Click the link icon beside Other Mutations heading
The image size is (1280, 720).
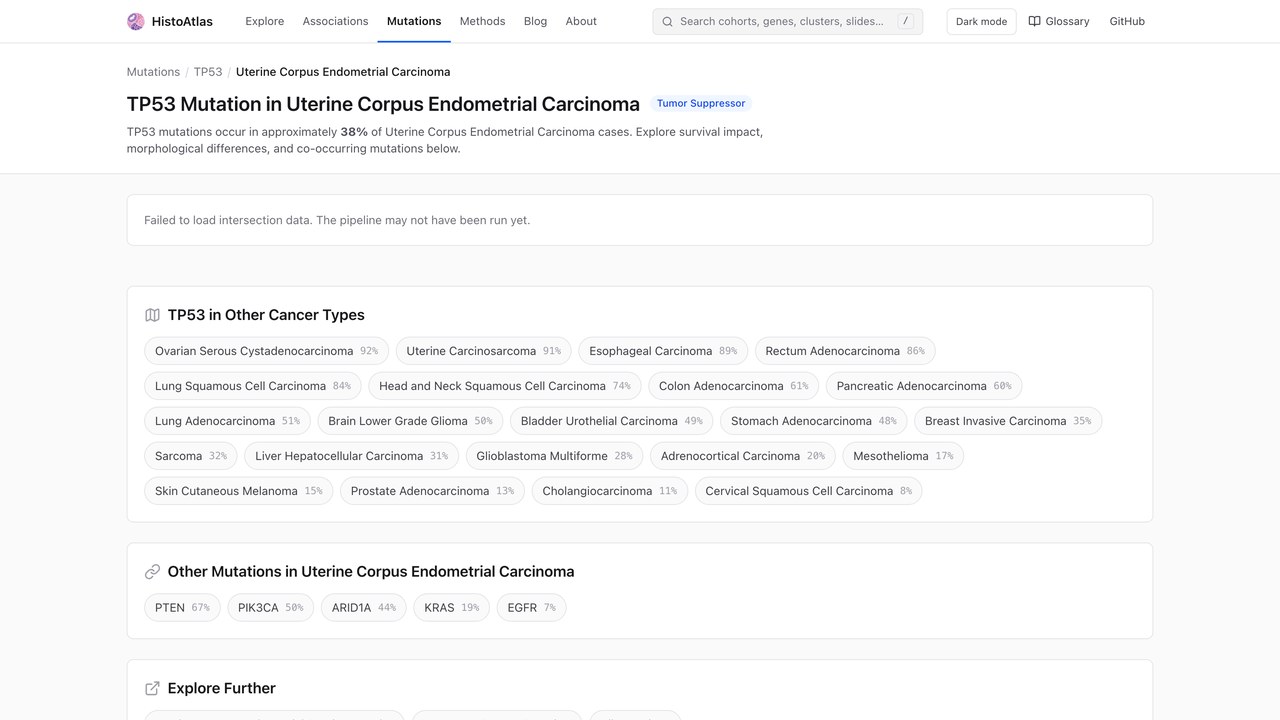[x=152, y=572]
